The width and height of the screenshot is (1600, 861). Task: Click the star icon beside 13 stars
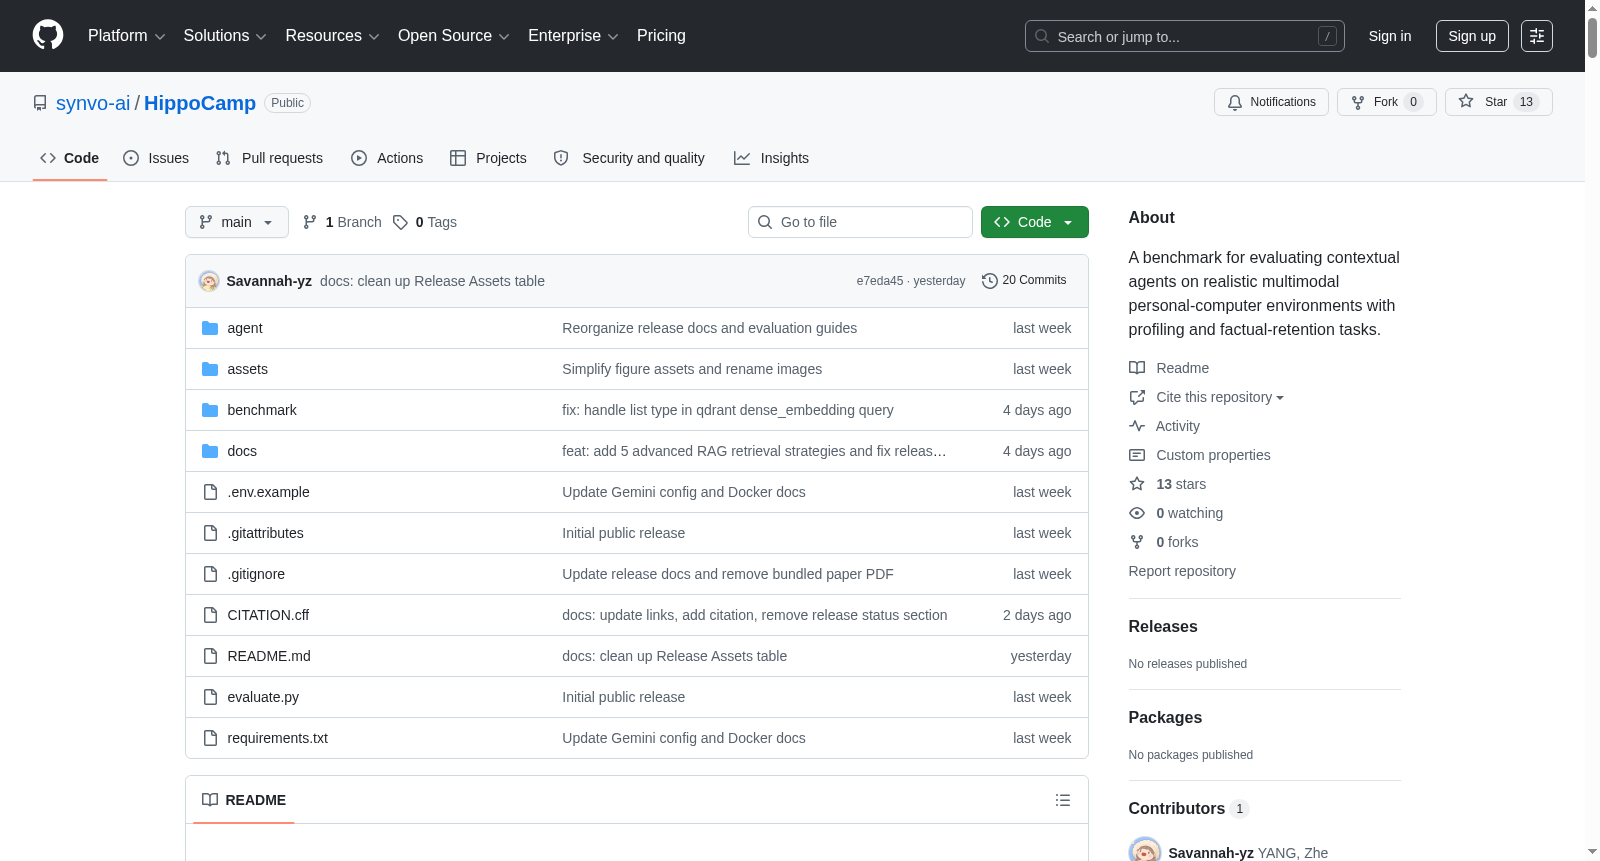click(1137, 484)
